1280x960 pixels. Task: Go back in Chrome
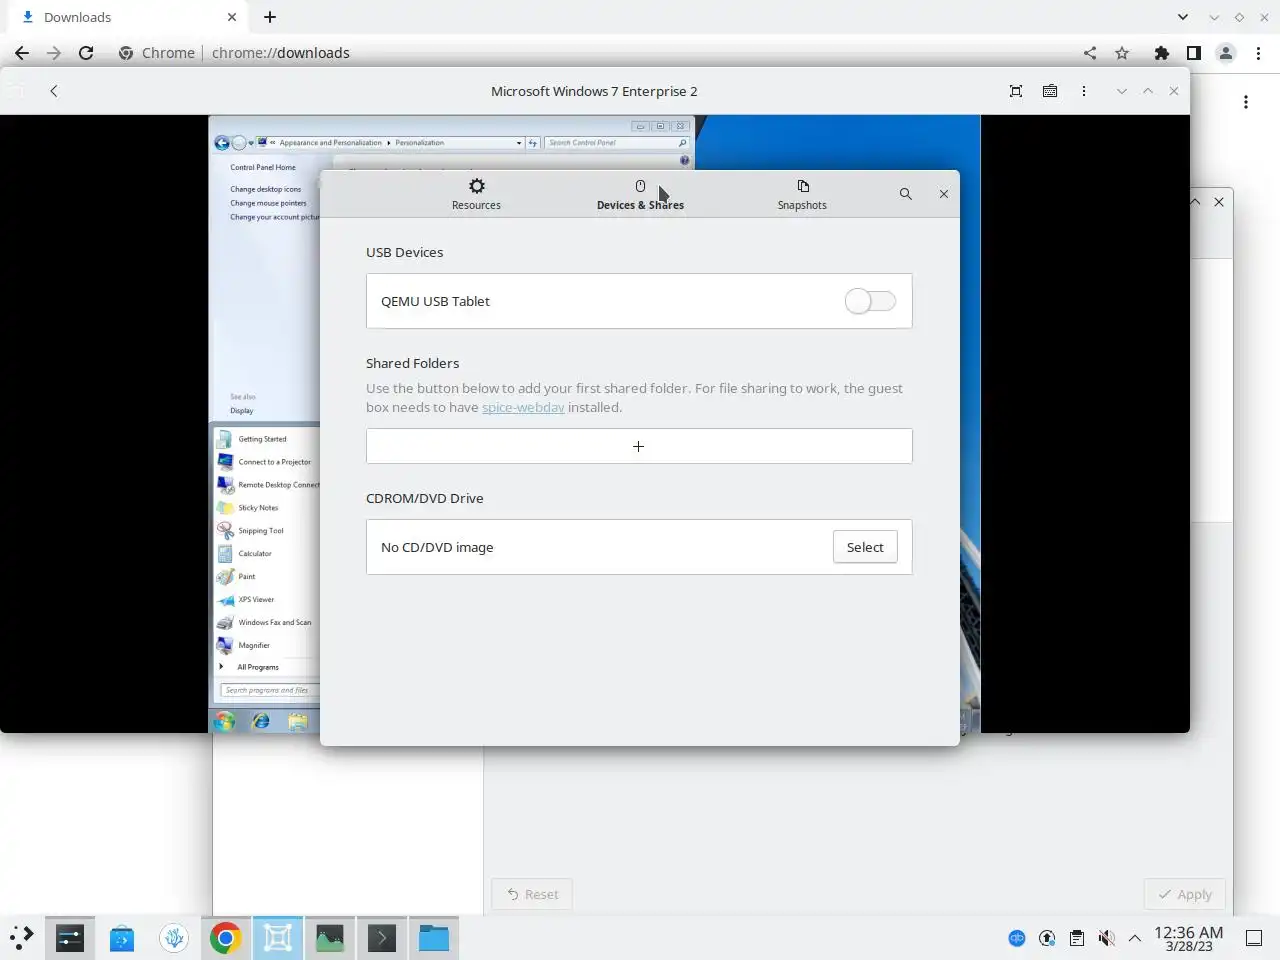[22, 53]
